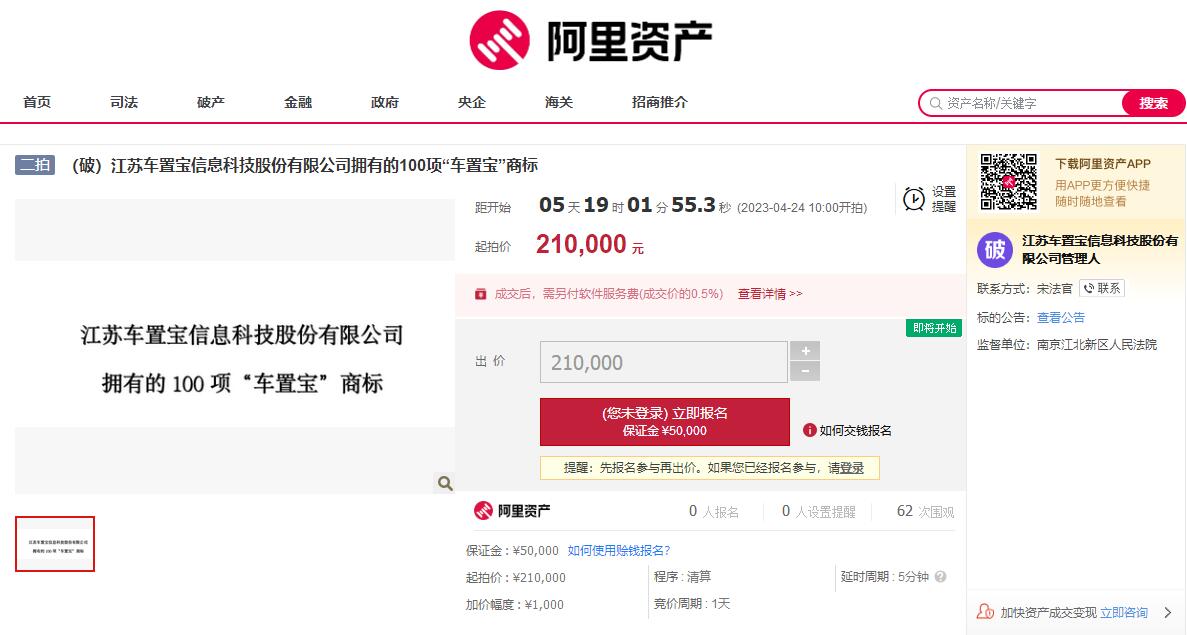This screenshot has height=635, width=1187.
Task: Click the red 搜索 button
Action: point(1153,103)
